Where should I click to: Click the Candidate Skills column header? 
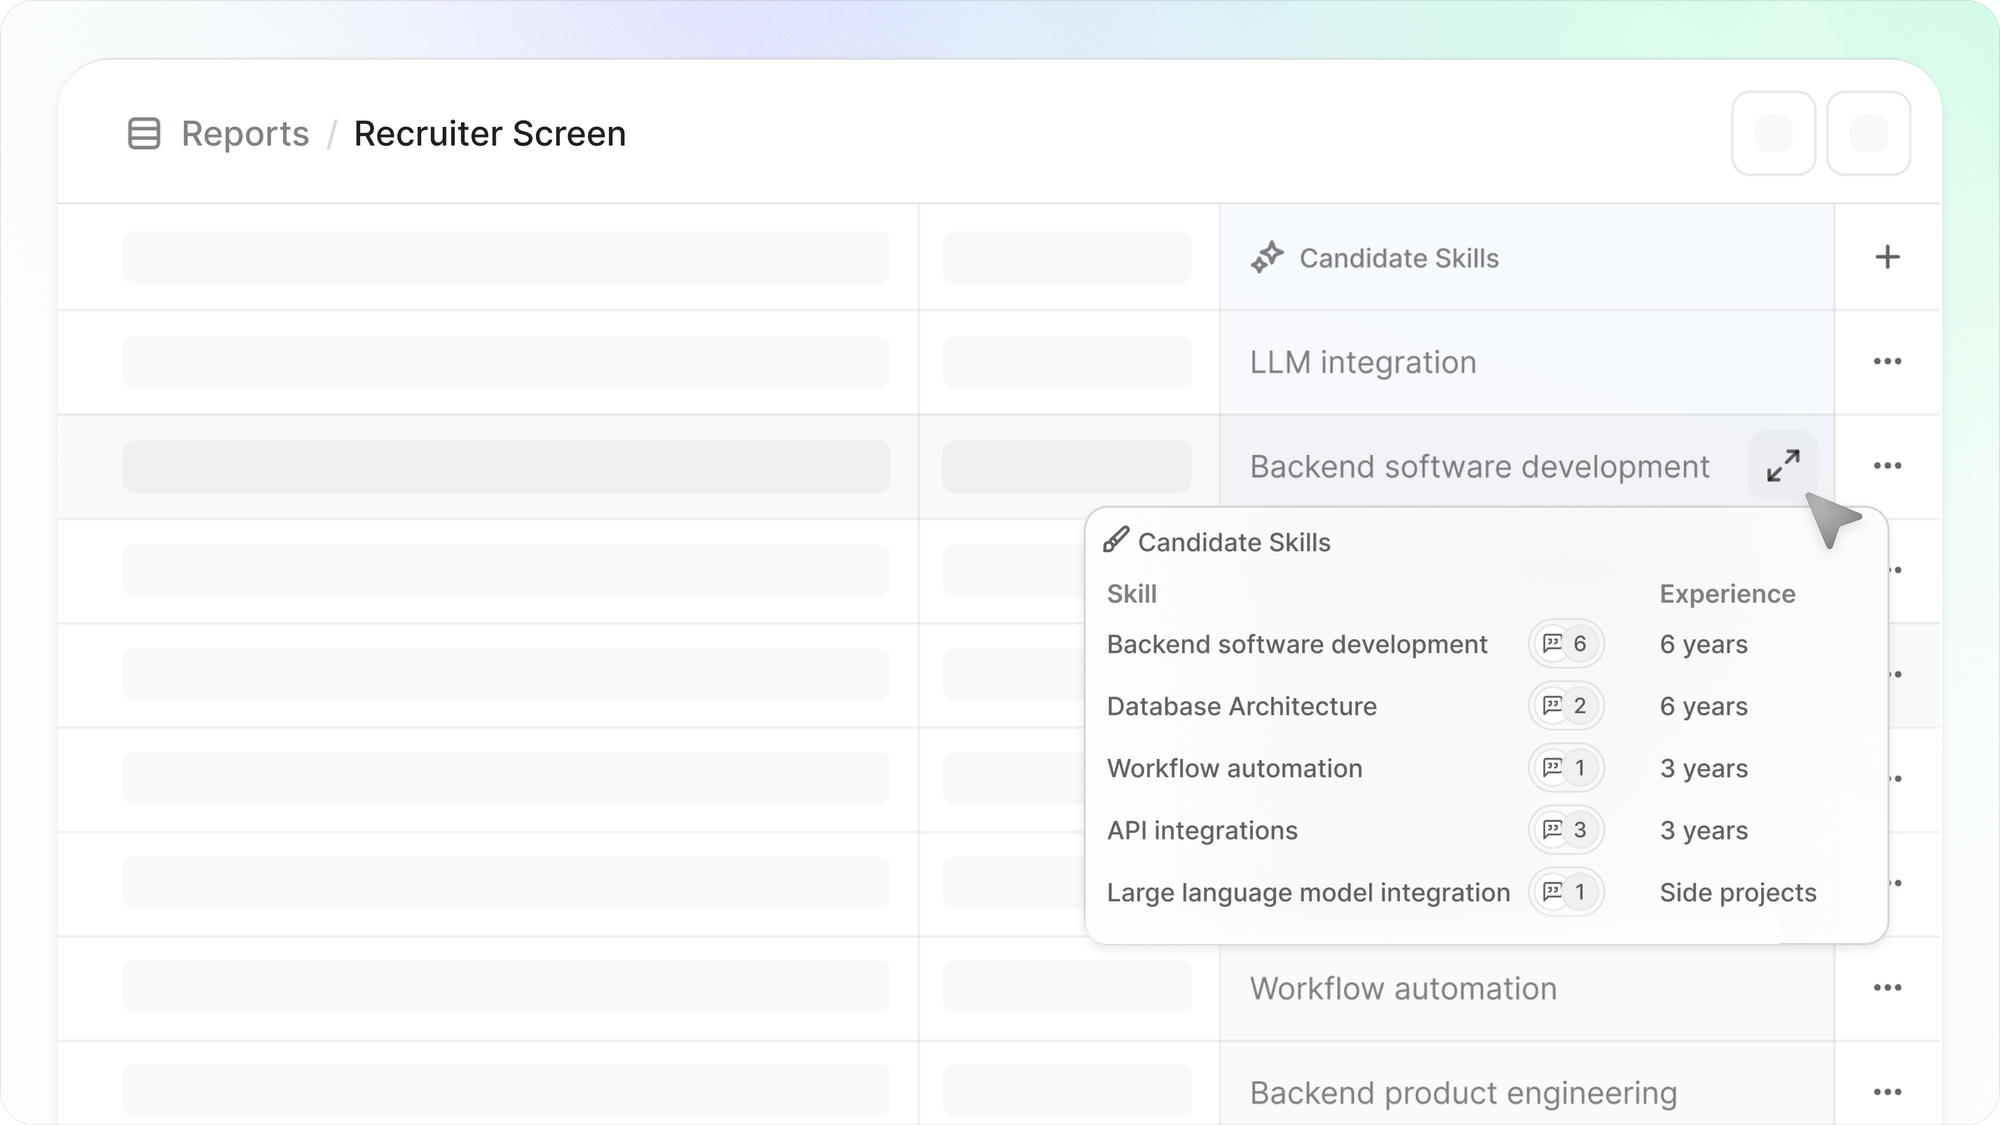point(1398,258)
